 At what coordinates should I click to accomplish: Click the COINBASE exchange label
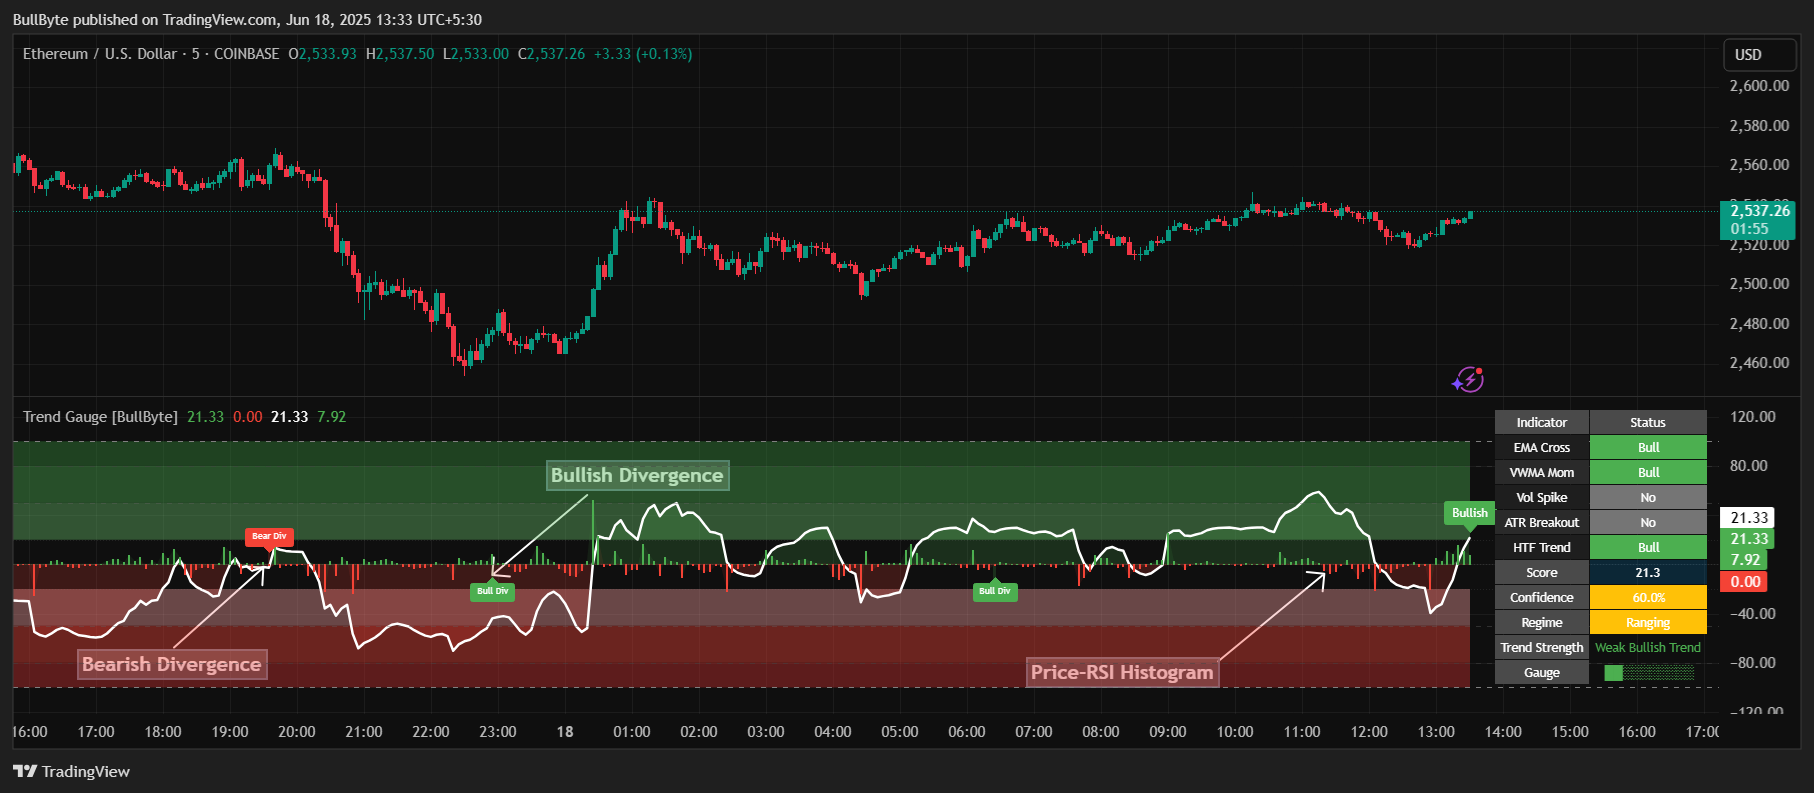[x=247, y=54]
